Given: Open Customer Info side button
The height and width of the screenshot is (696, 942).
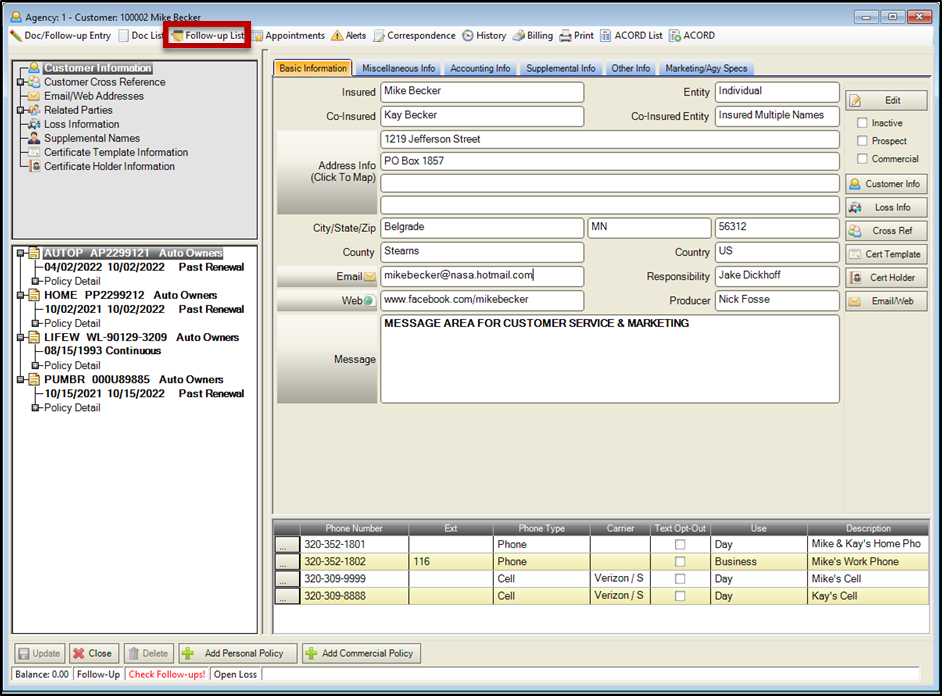Looking at the screenshot, I should click(x=886, y=184).
